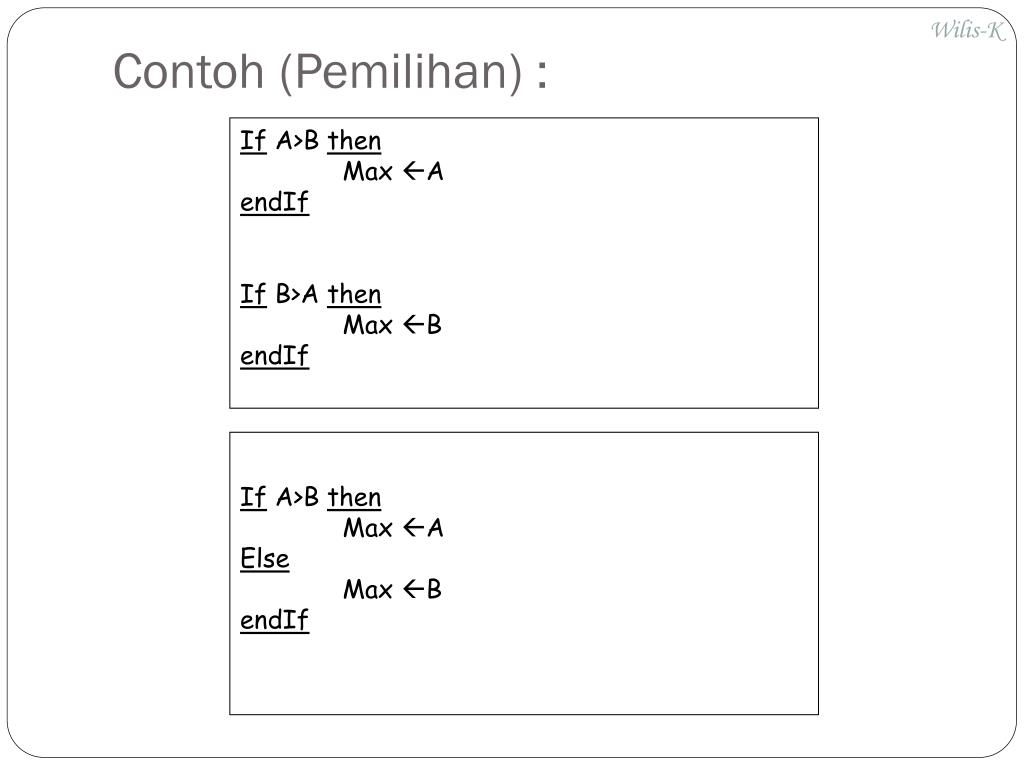Click the first underlined endIf keyword
The height and width of the screenshot is (768, 1024).
(x=274, y=202)
